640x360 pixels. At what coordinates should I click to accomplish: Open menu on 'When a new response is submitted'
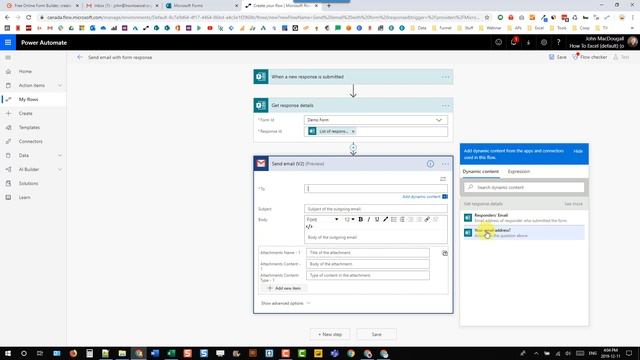coord(445,77)
